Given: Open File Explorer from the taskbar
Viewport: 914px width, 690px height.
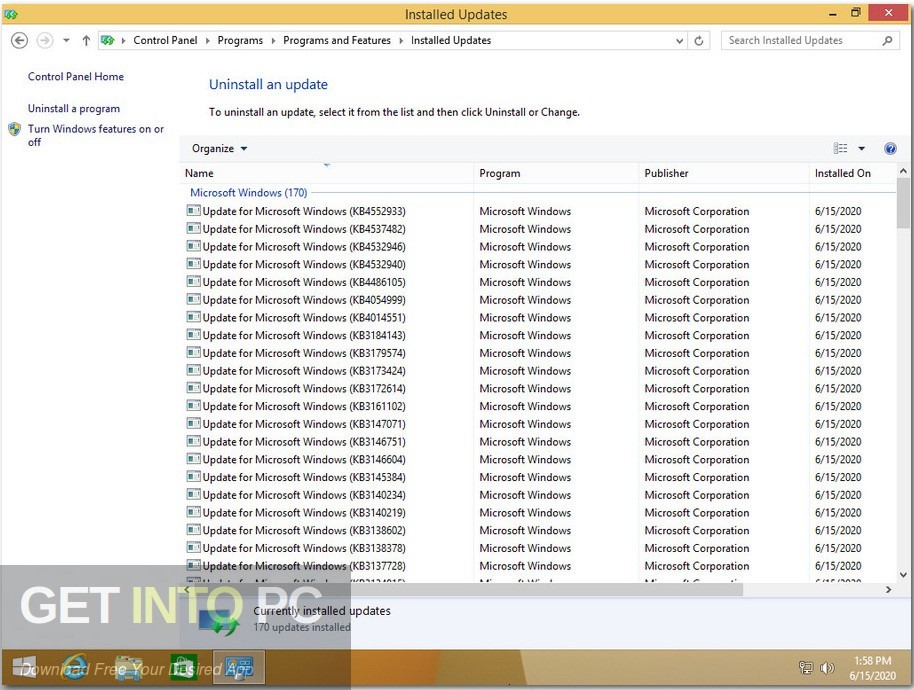Looking at the screenshot, I should pos(129,667).
